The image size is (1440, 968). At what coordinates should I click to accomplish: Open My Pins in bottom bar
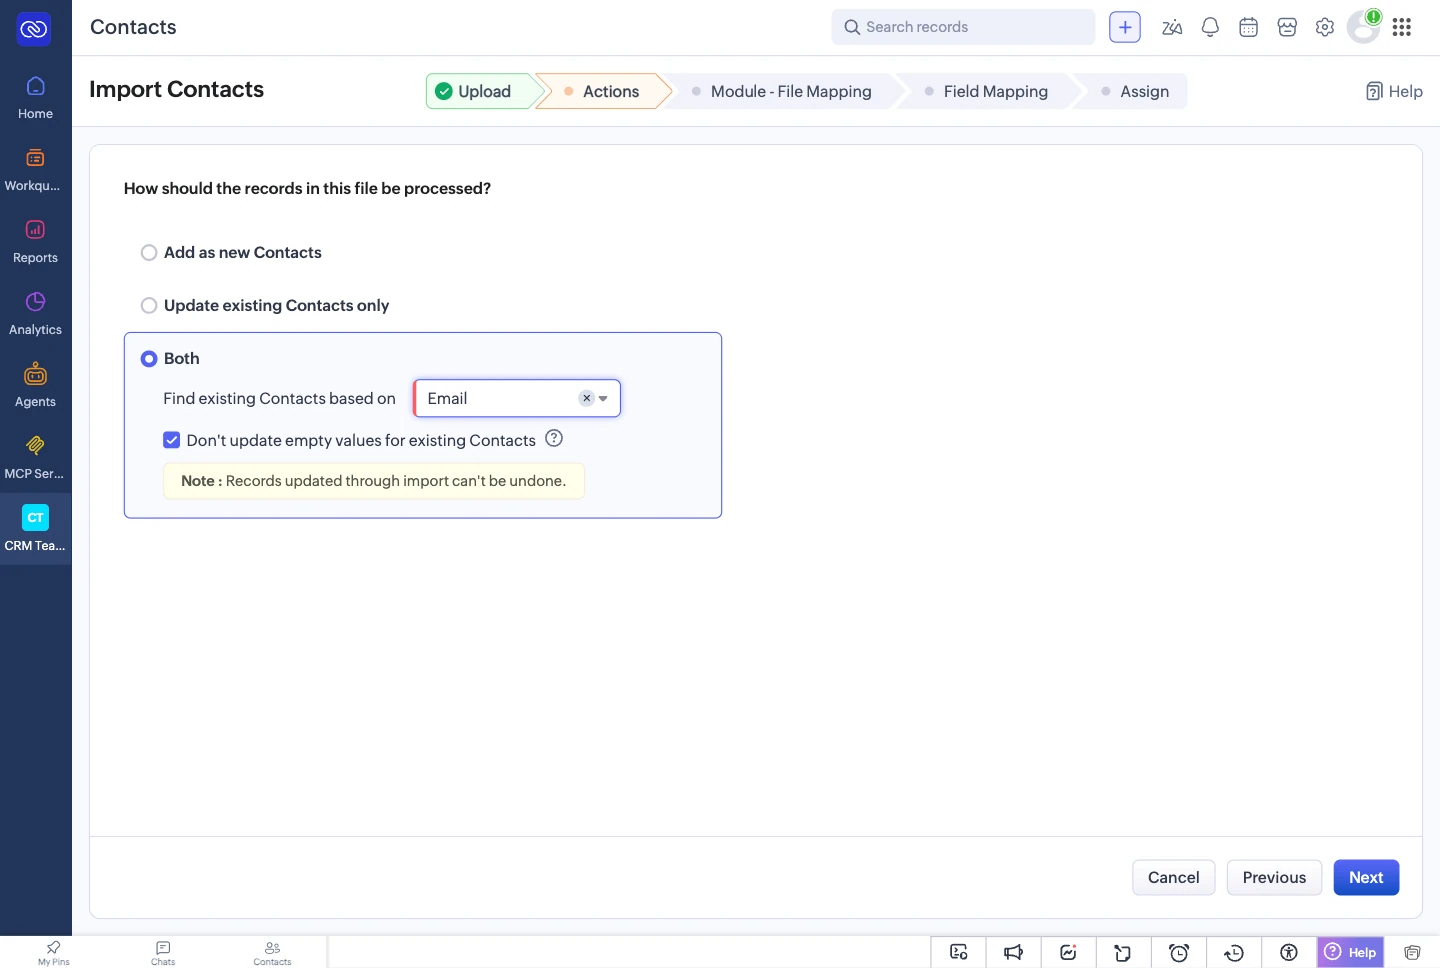(54, 953)
